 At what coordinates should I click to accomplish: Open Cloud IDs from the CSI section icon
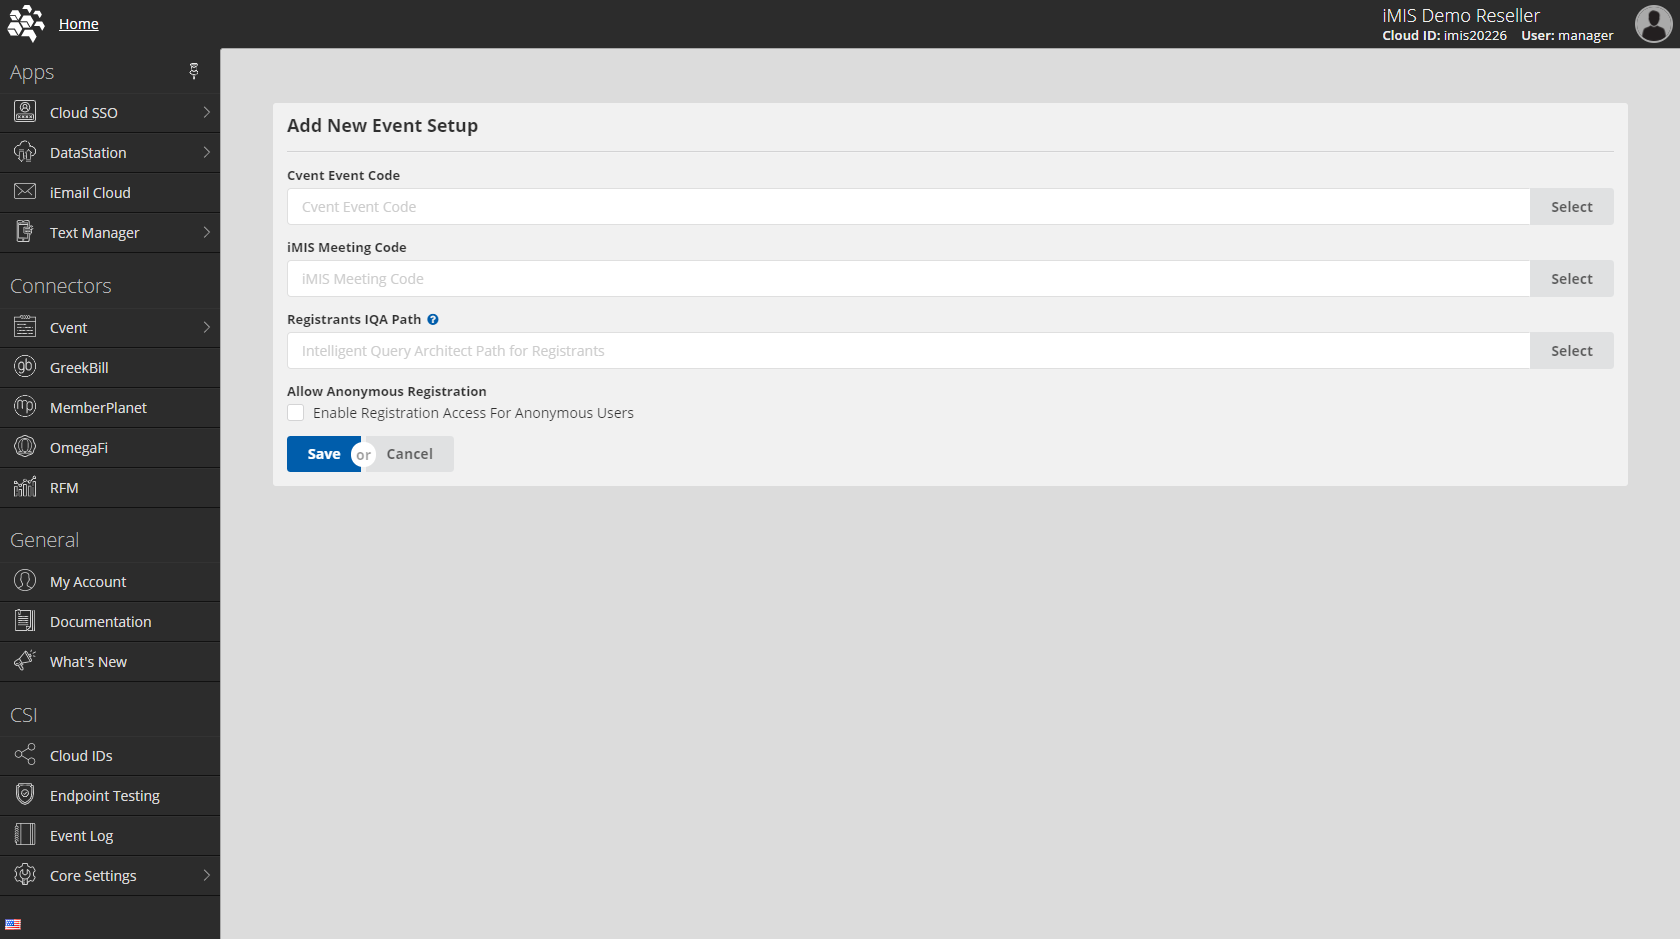coord(24,755)
